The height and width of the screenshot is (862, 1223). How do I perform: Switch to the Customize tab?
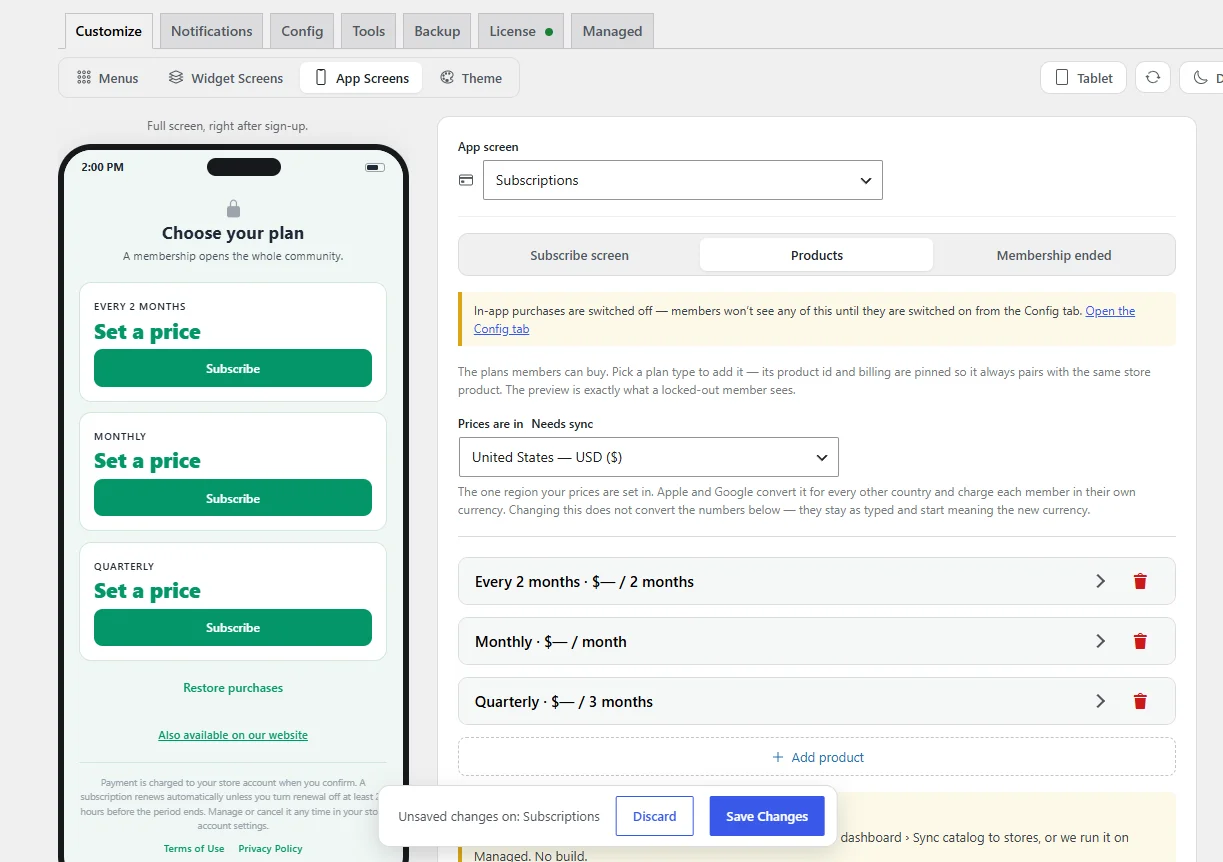109,31
